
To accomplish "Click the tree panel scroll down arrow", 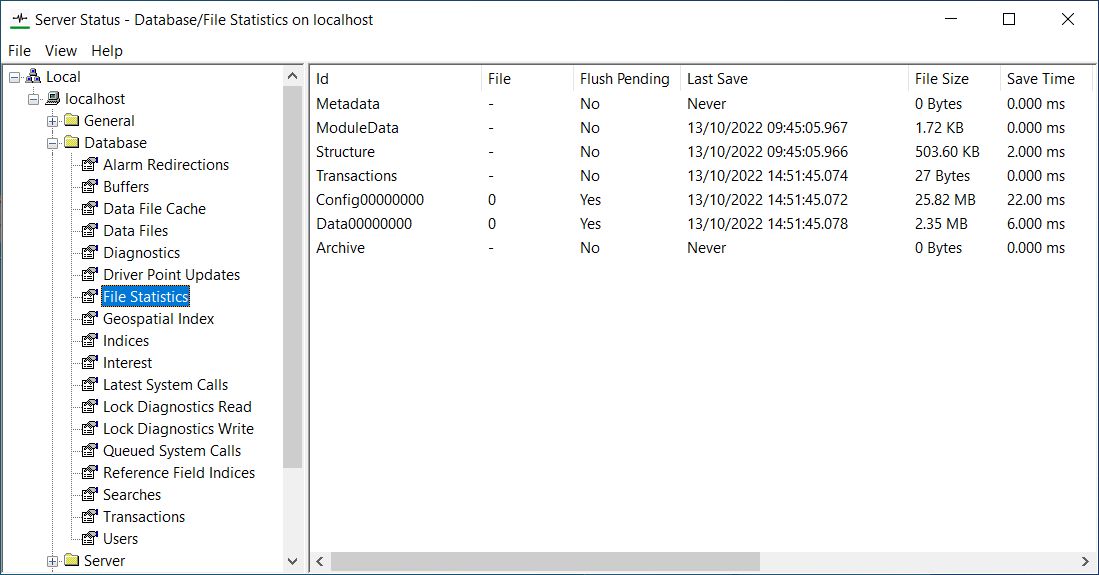I will (x=292, y=562).
